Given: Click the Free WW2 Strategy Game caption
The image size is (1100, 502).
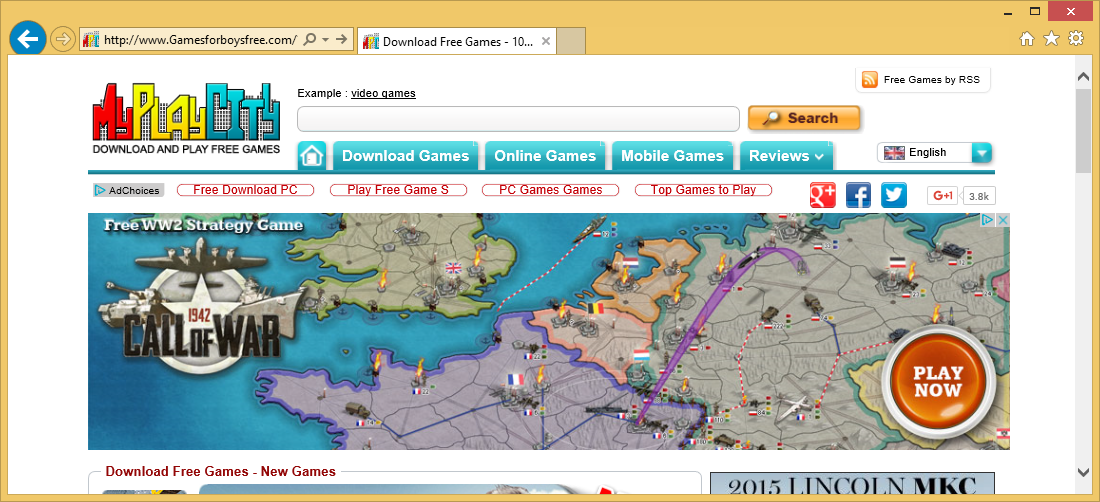Looking at the screenshot, I should [203, 225].
